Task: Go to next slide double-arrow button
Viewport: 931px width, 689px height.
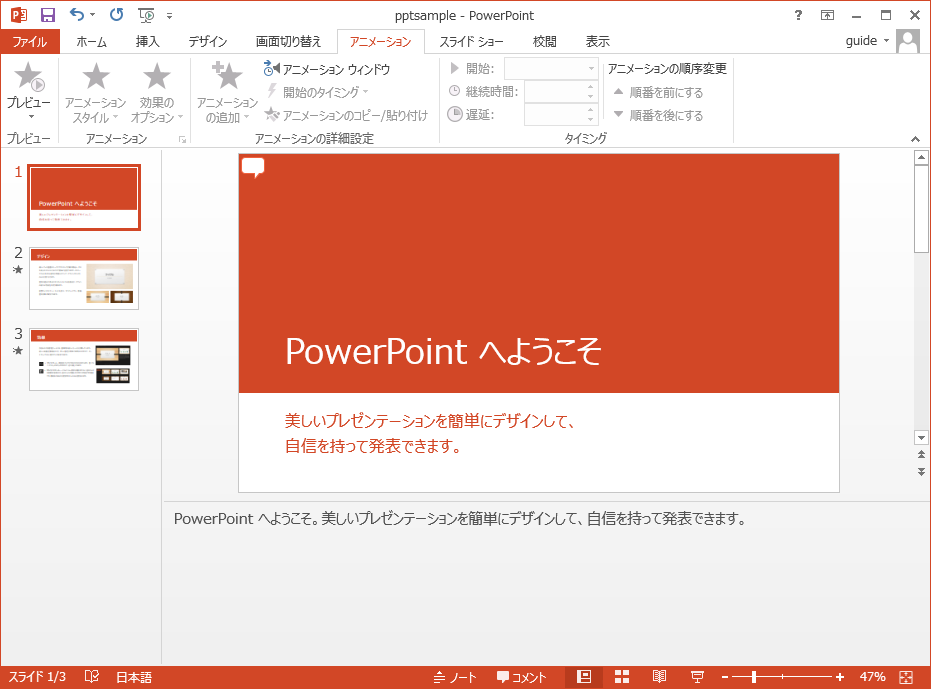Action: [x=921, y=472]
